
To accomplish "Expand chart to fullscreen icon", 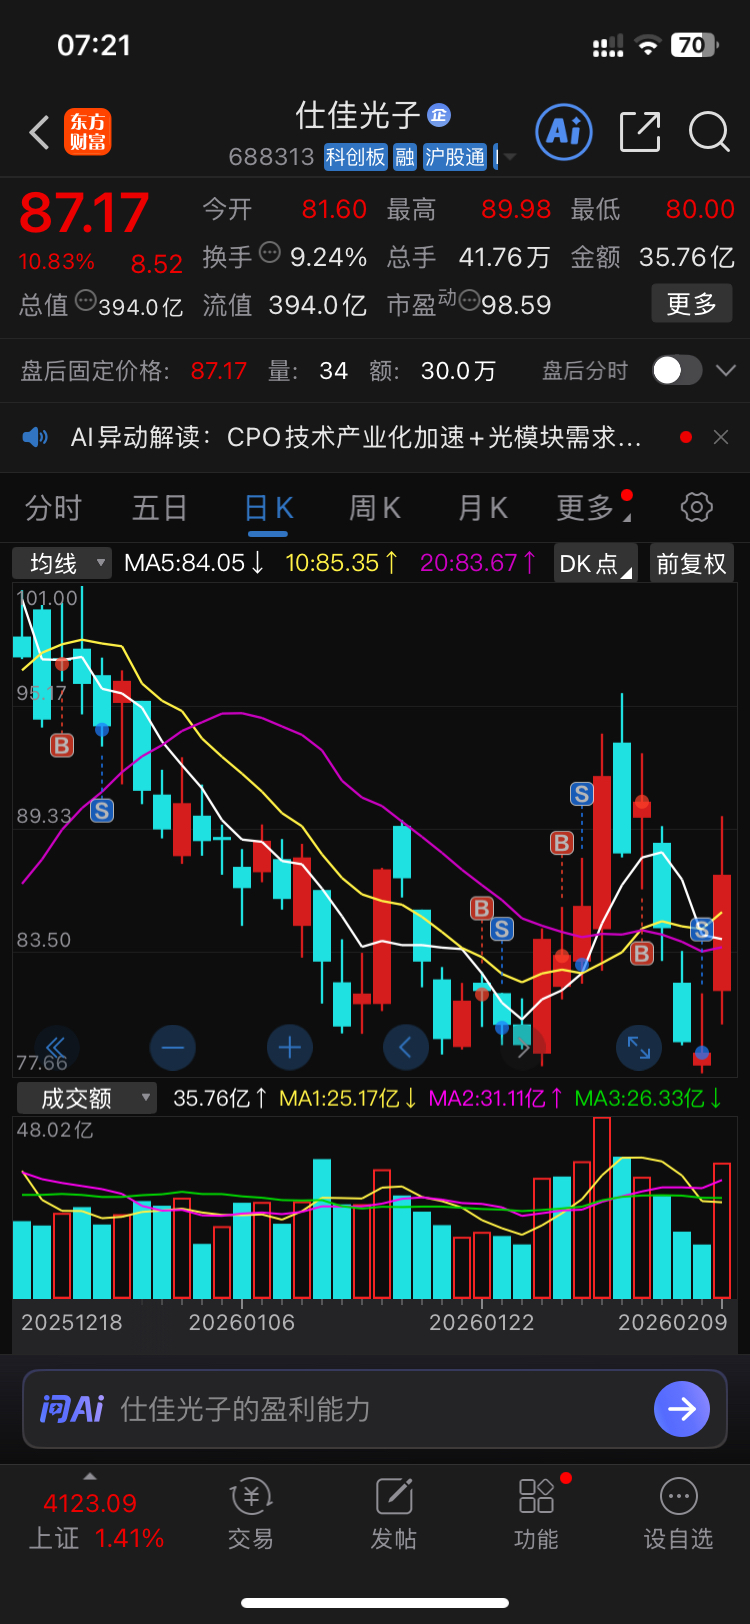I will pos(639,1048).
